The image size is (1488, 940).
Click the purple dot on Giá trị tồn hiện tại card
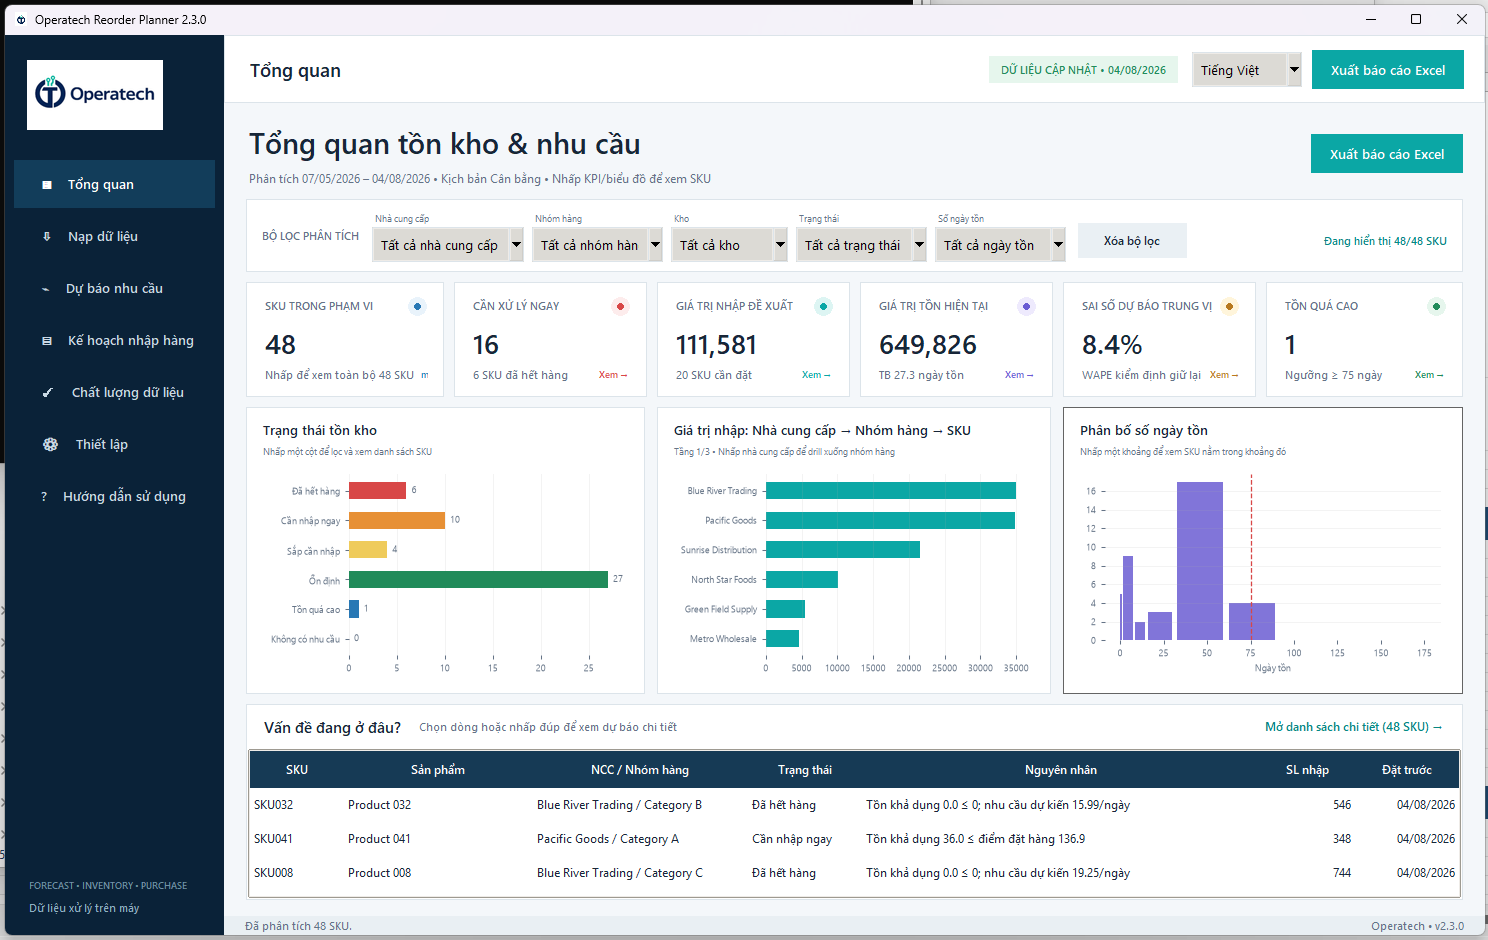pyautogui.click(x=1026, y=306)
